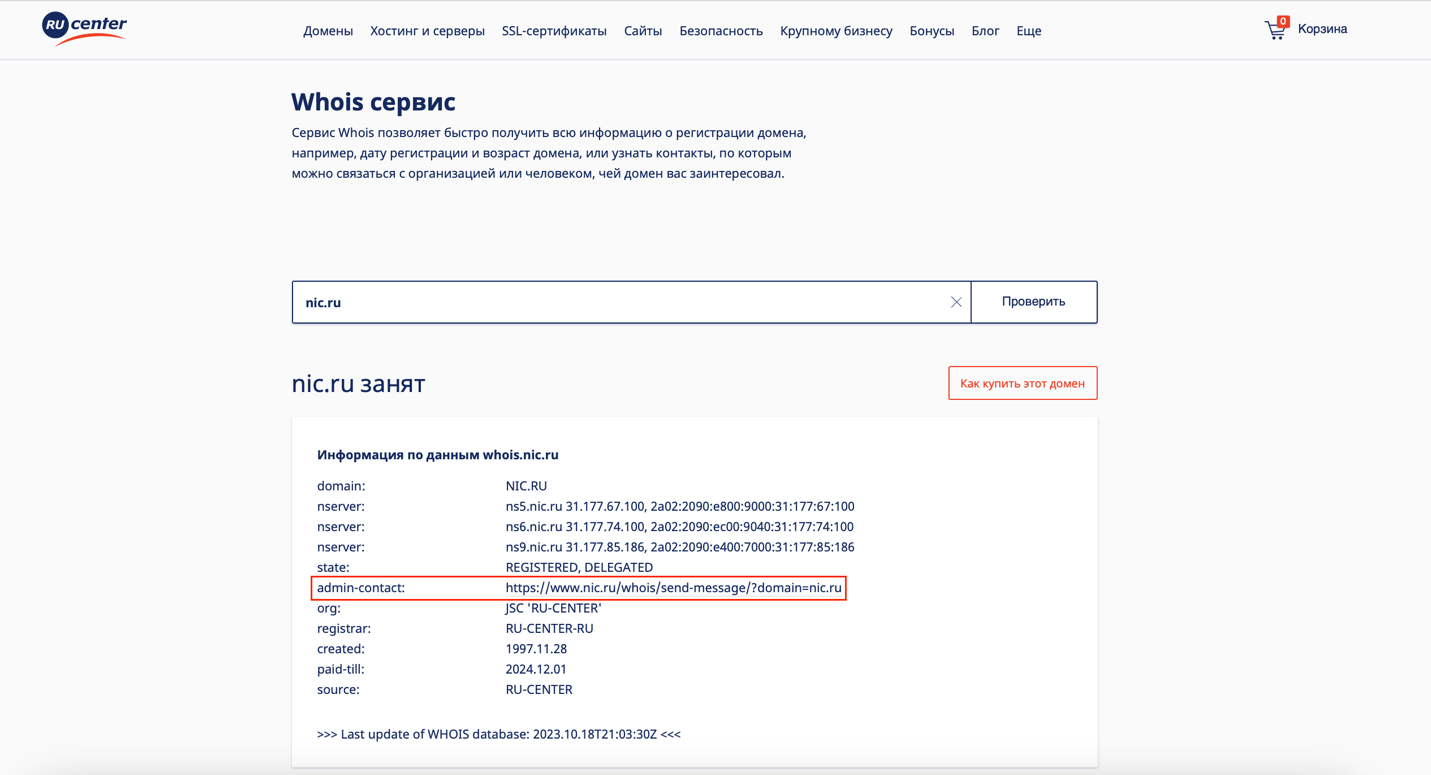Expand the Еще menu
Viewport: 1431px width, 775px height.
1029,31
